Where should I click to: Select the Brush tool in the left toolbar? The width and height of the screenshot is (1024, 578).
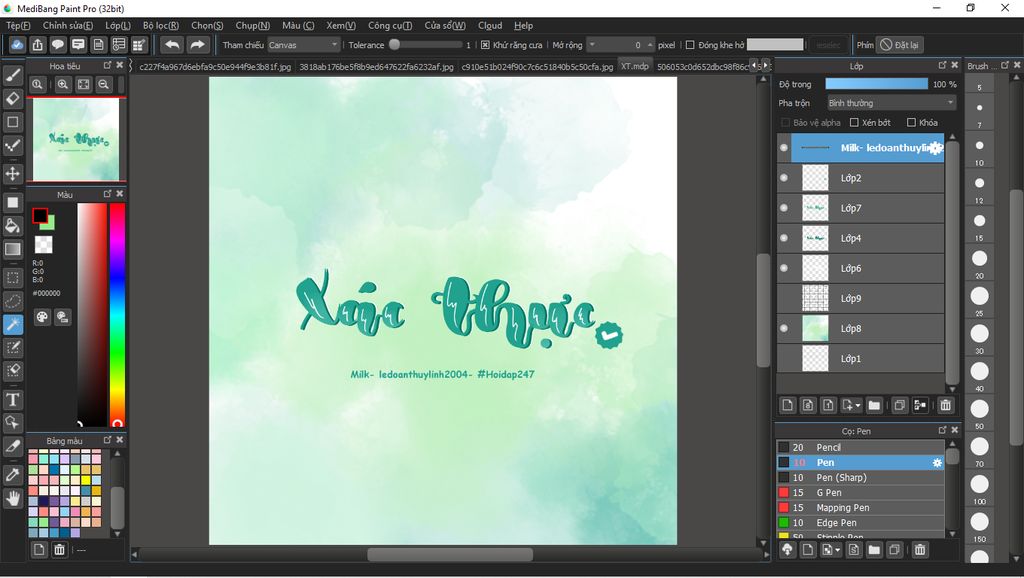click(x=12, y=76)
